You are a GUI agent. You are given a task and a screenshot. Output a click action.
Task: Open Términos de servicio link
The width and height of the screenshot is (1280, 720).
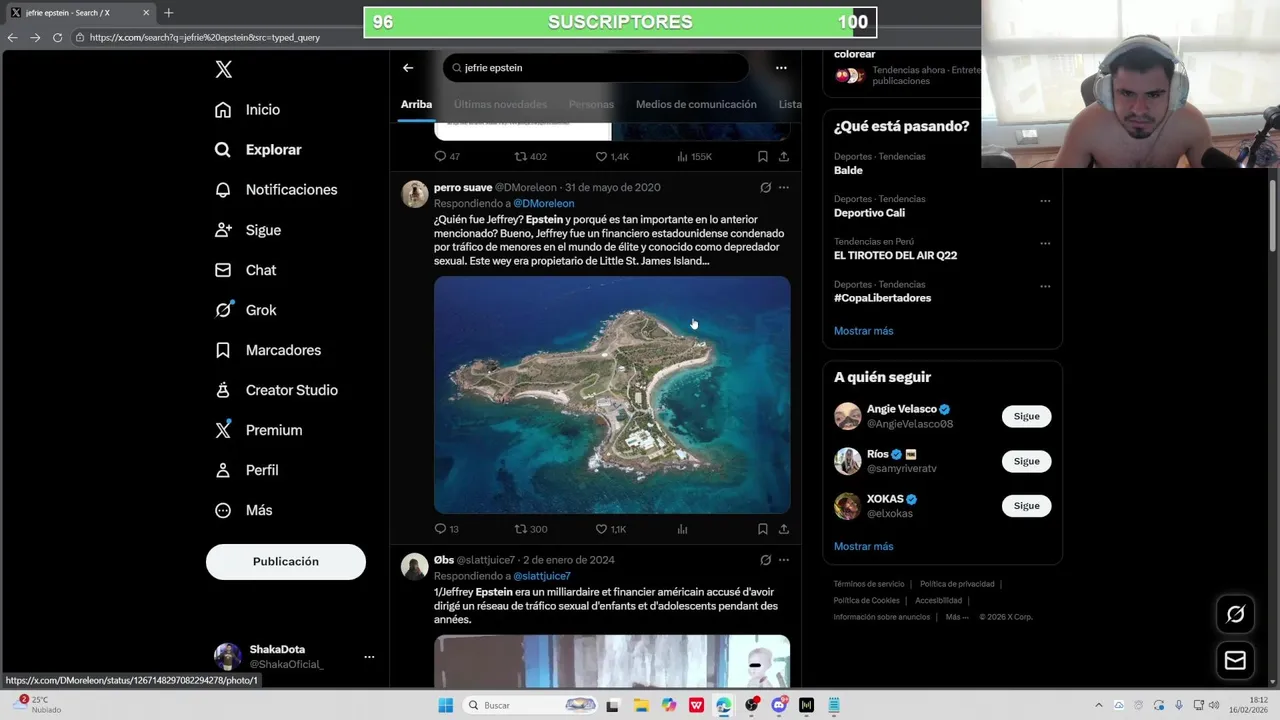coord(869,584)
